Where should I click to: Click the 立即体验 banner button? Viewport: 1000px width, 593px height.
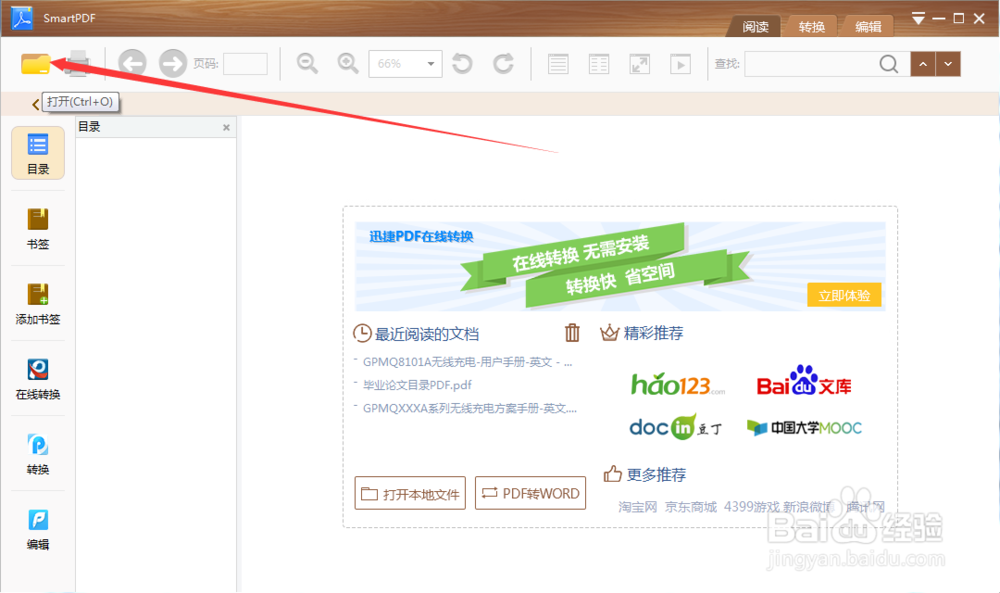click(x=844, y=295)
